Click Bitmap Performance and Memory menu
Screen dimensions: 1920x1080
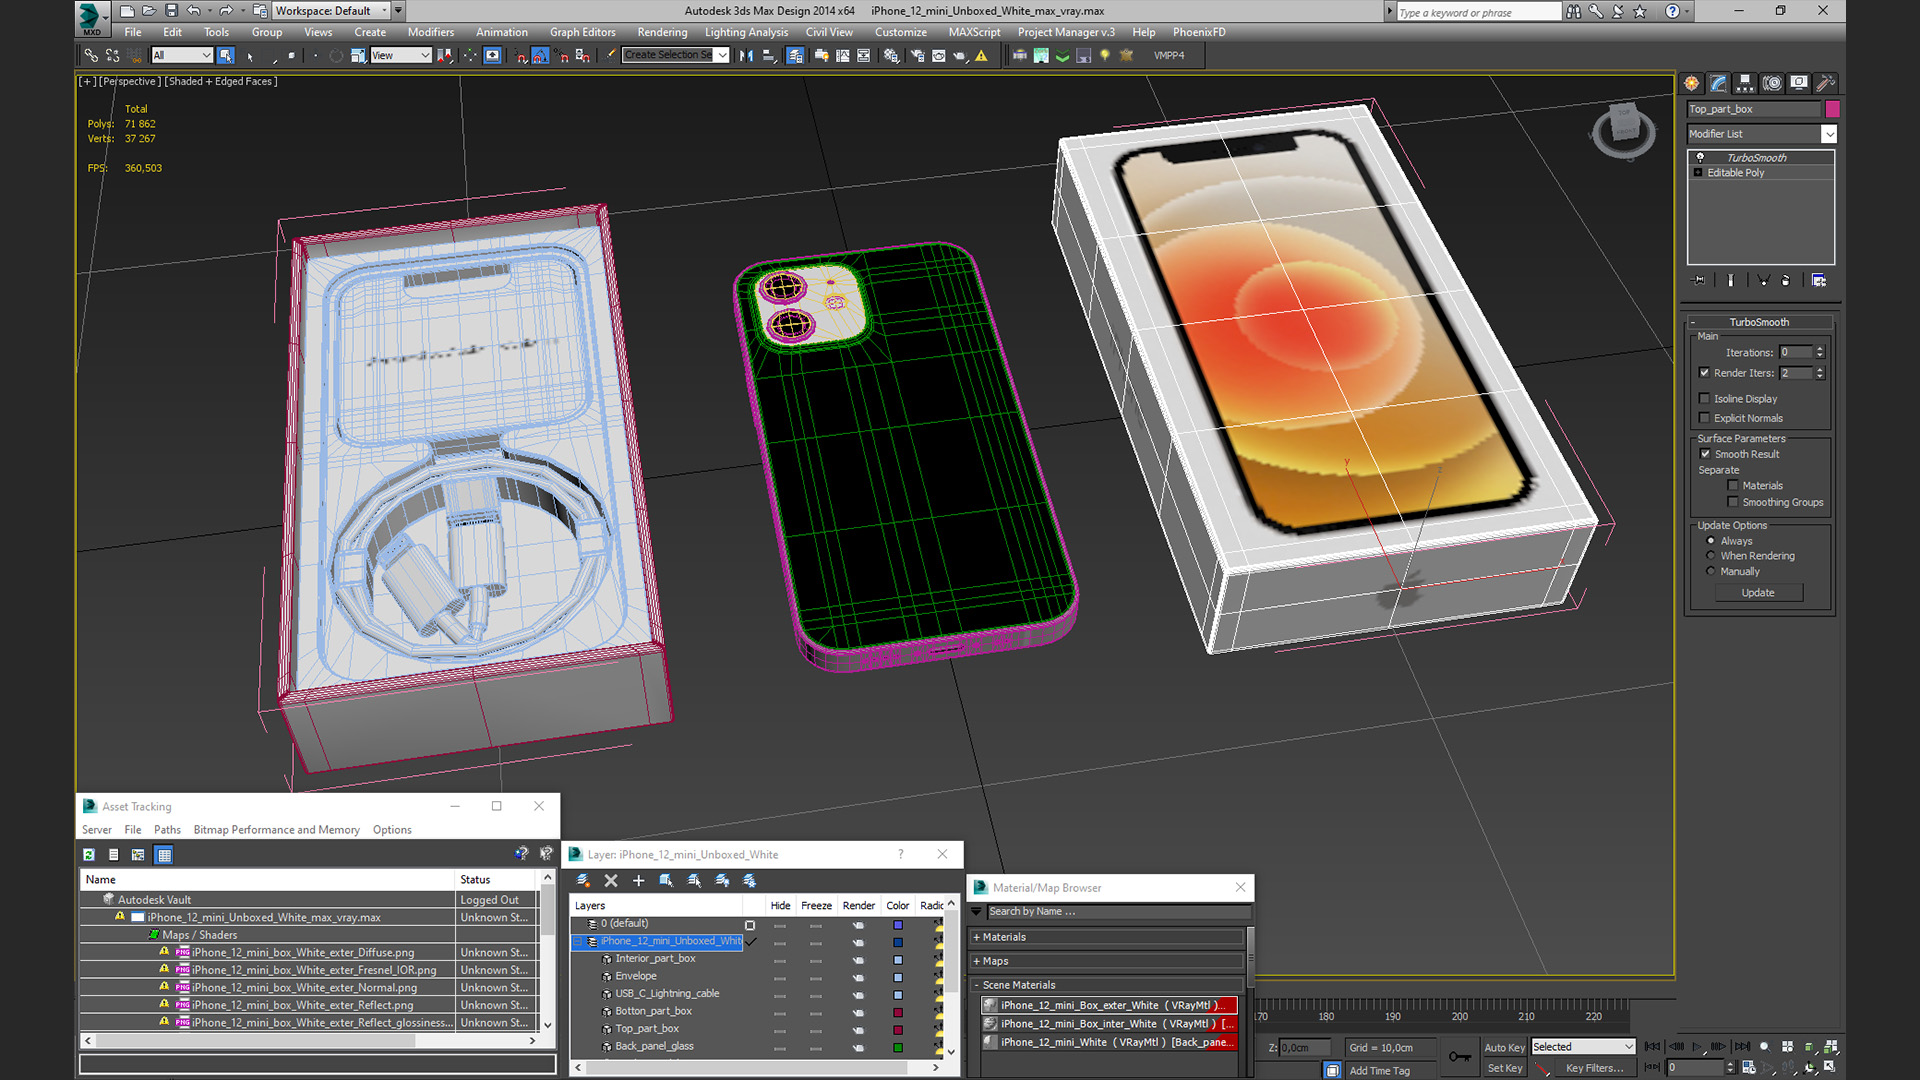[276, 830]
